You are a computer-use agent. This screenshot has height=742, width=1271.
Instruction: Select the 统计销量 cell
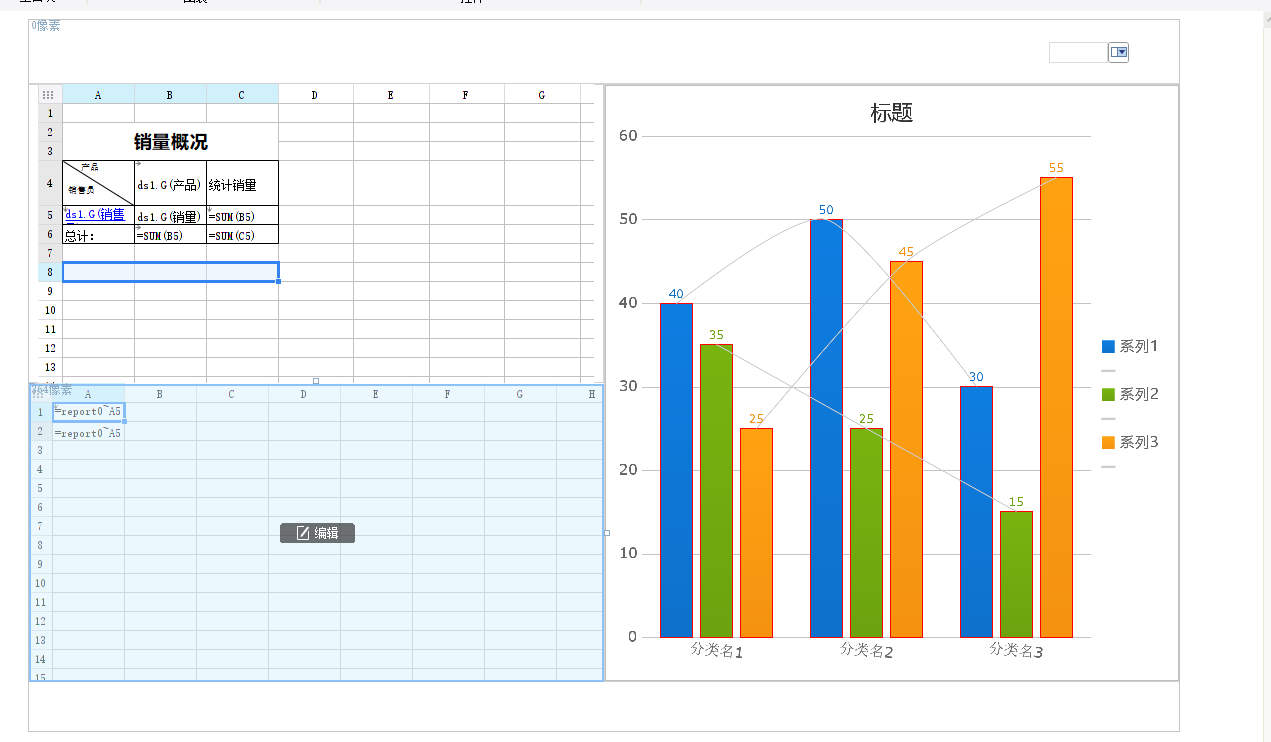[x=242, y=183]
